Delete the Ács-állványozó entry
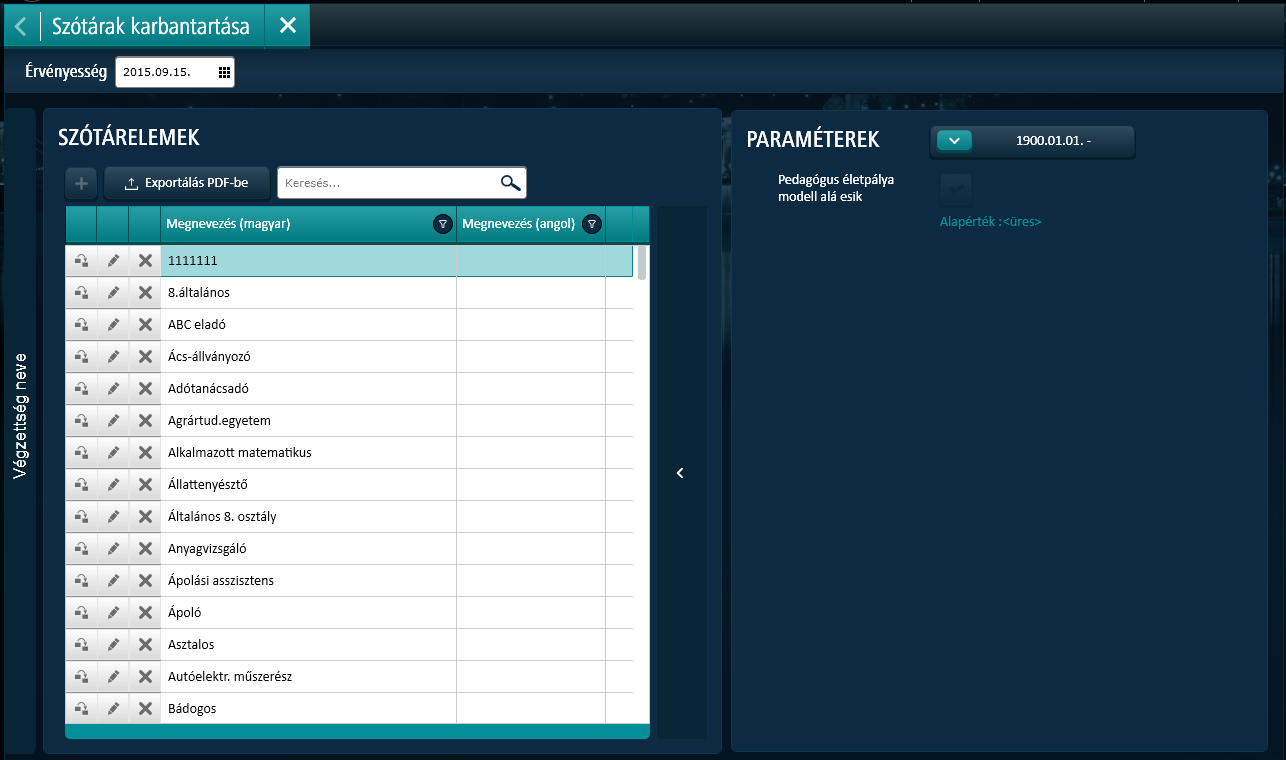Image resolution: width=1286 pixels, height=760 pixels. coord(145,357)
